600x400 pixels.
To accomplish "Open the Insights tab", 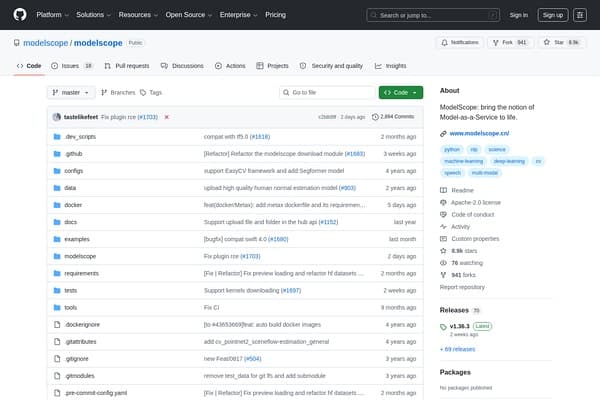I will tap(390, 66).
